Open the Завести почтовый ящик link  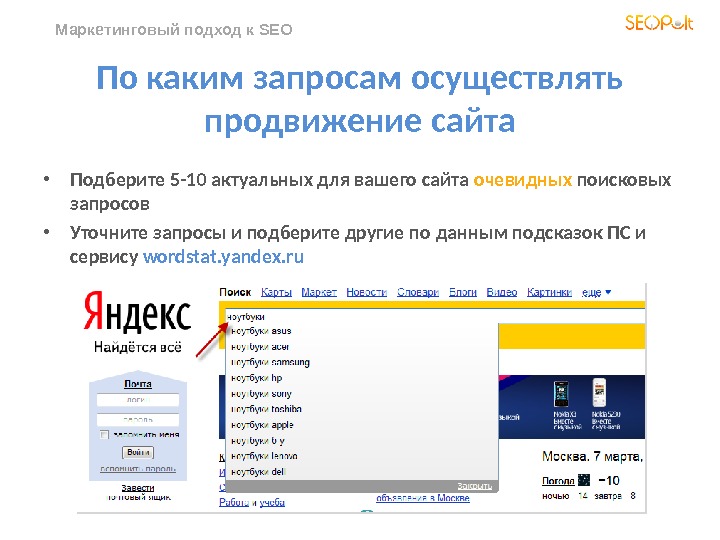click(138, 492)
